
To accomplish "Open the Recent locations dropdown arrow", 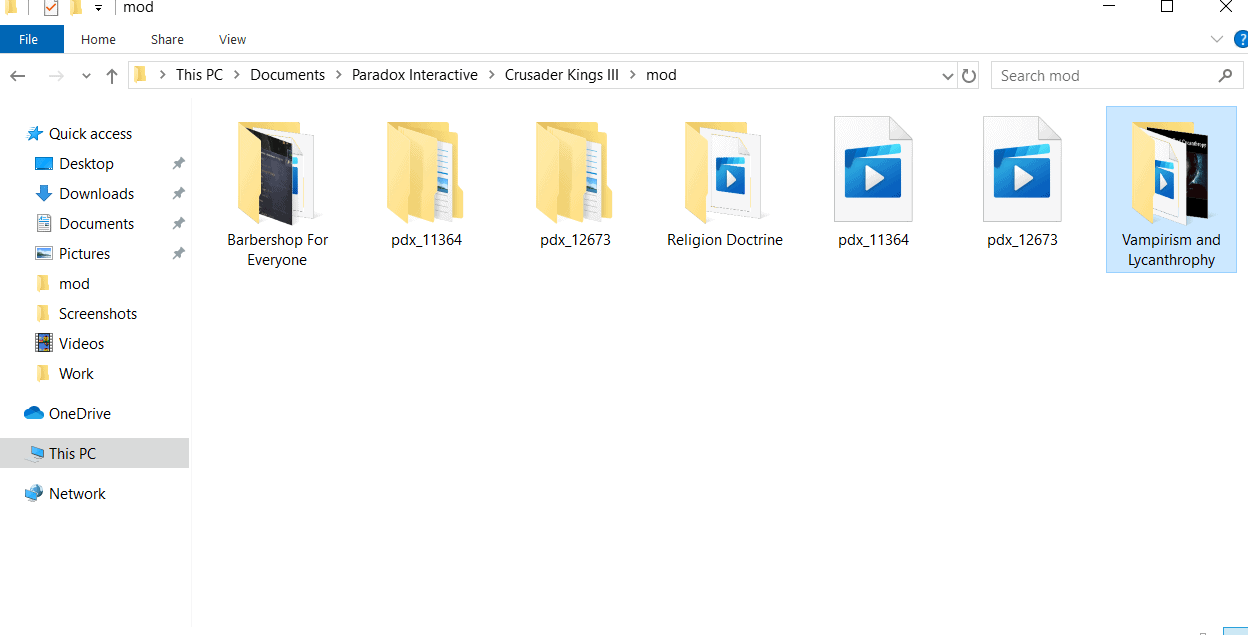I will [x=86, y=76].
